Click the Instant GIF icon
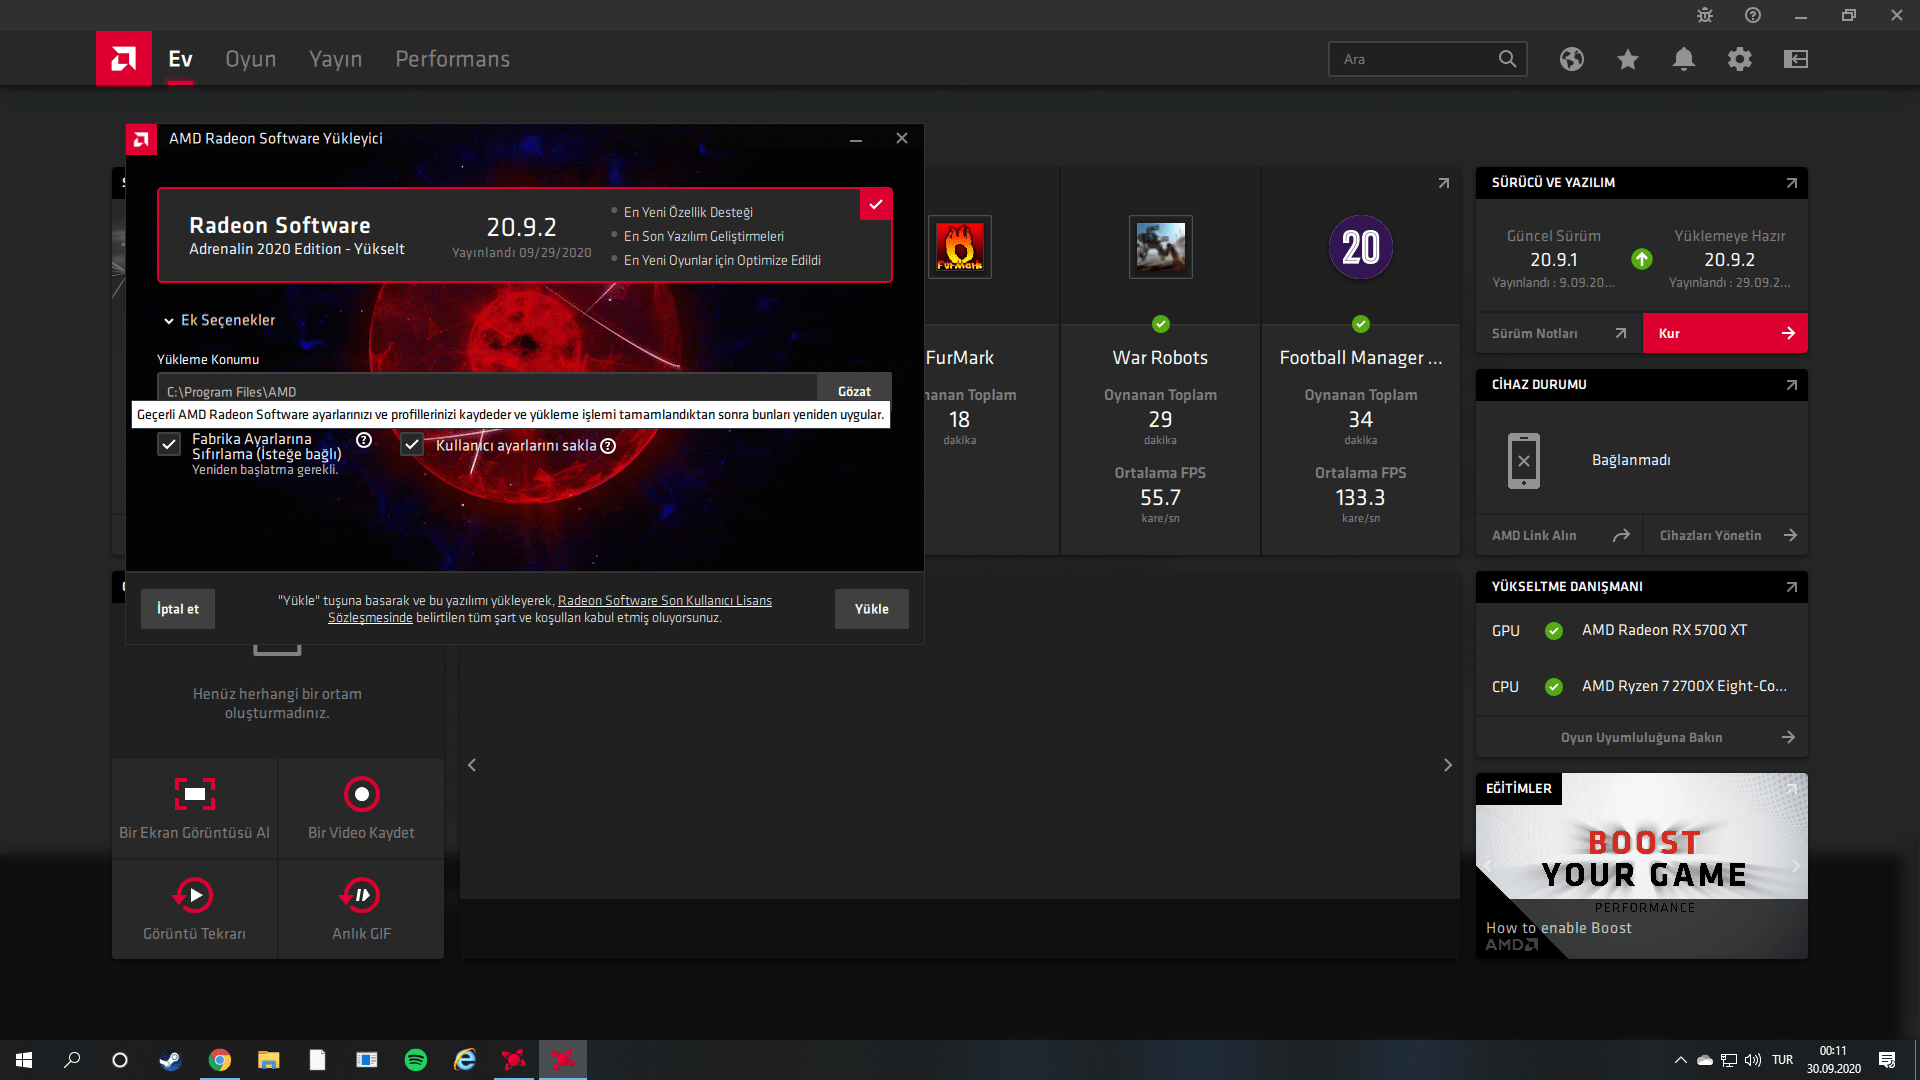The height and width of the screenshot is (1080, 1920). (x=361, y=895)
